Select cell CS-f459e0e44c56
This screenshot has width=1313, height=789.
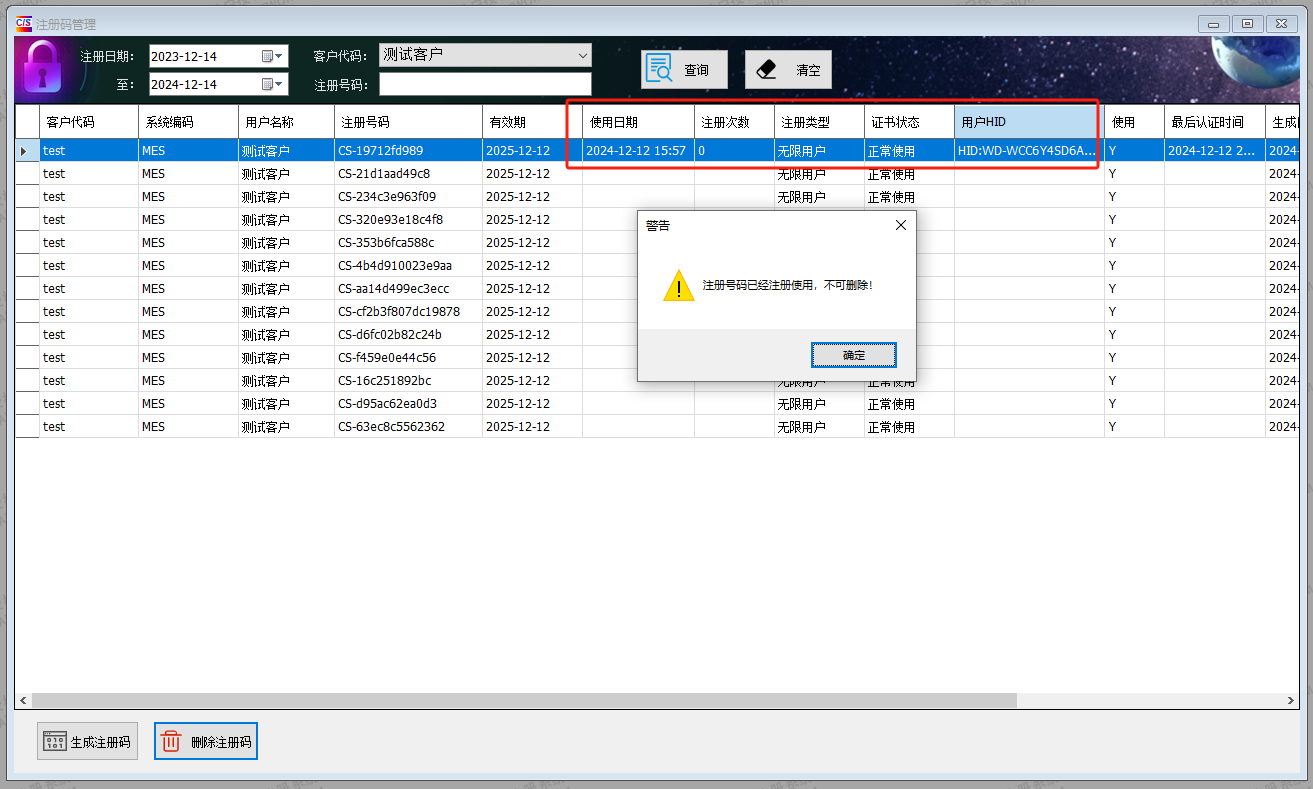408,358
